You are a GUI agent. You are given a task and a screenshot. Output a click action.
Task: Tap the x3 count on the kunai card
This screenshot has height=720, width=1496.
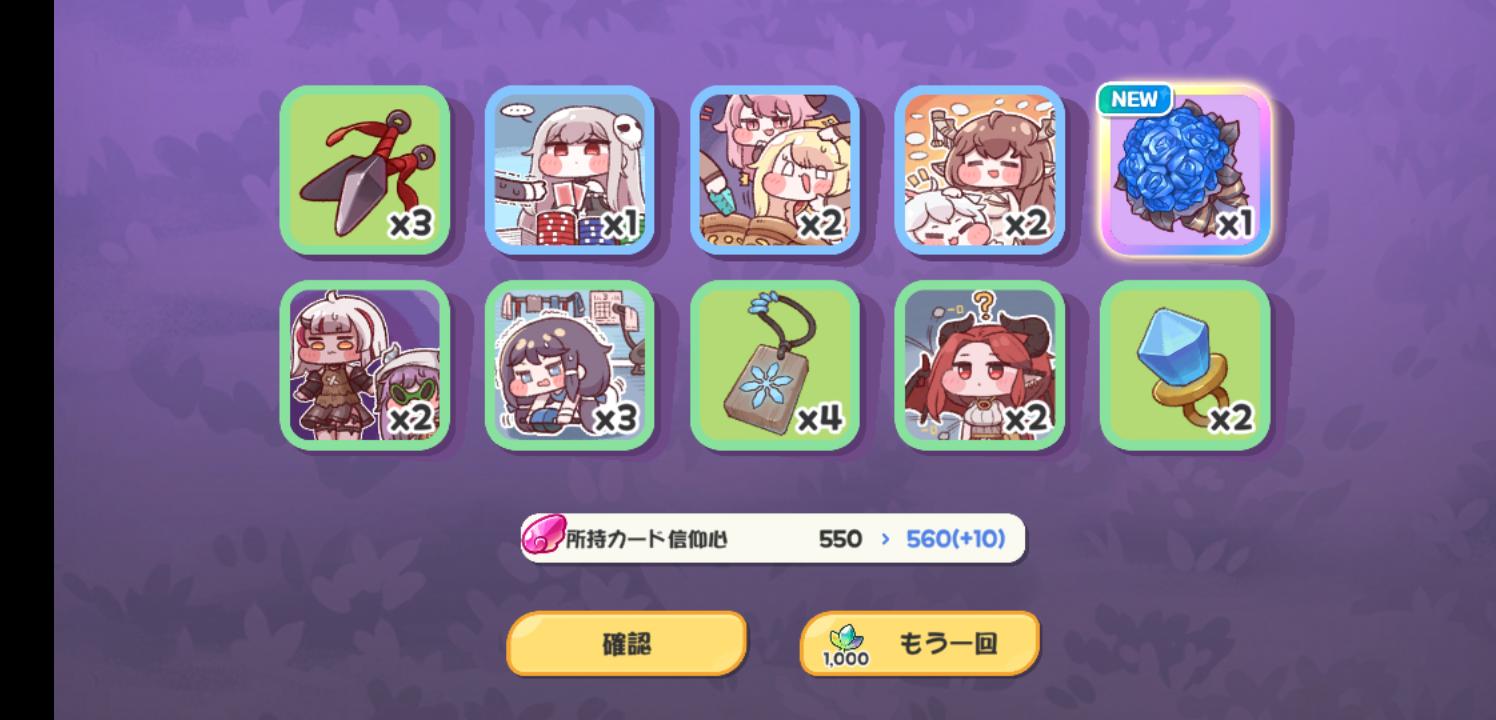pos(410,225)
